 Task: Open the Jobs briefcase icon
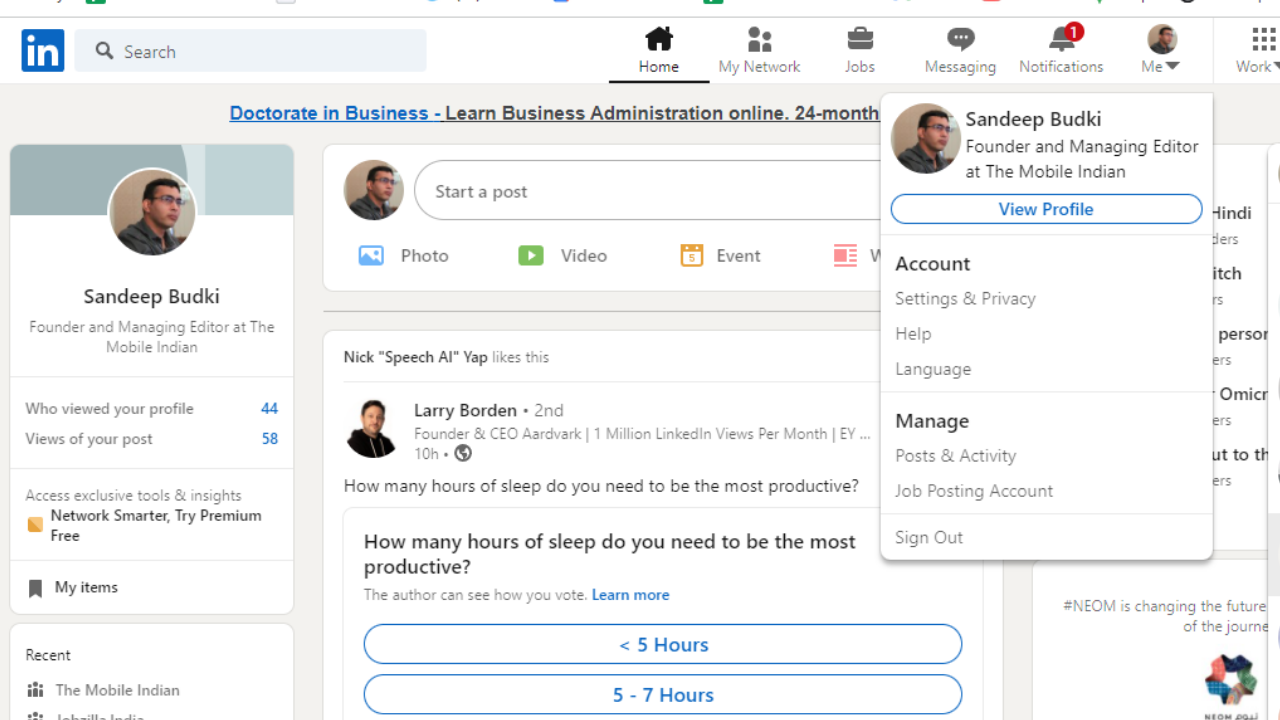pos(860,39)
